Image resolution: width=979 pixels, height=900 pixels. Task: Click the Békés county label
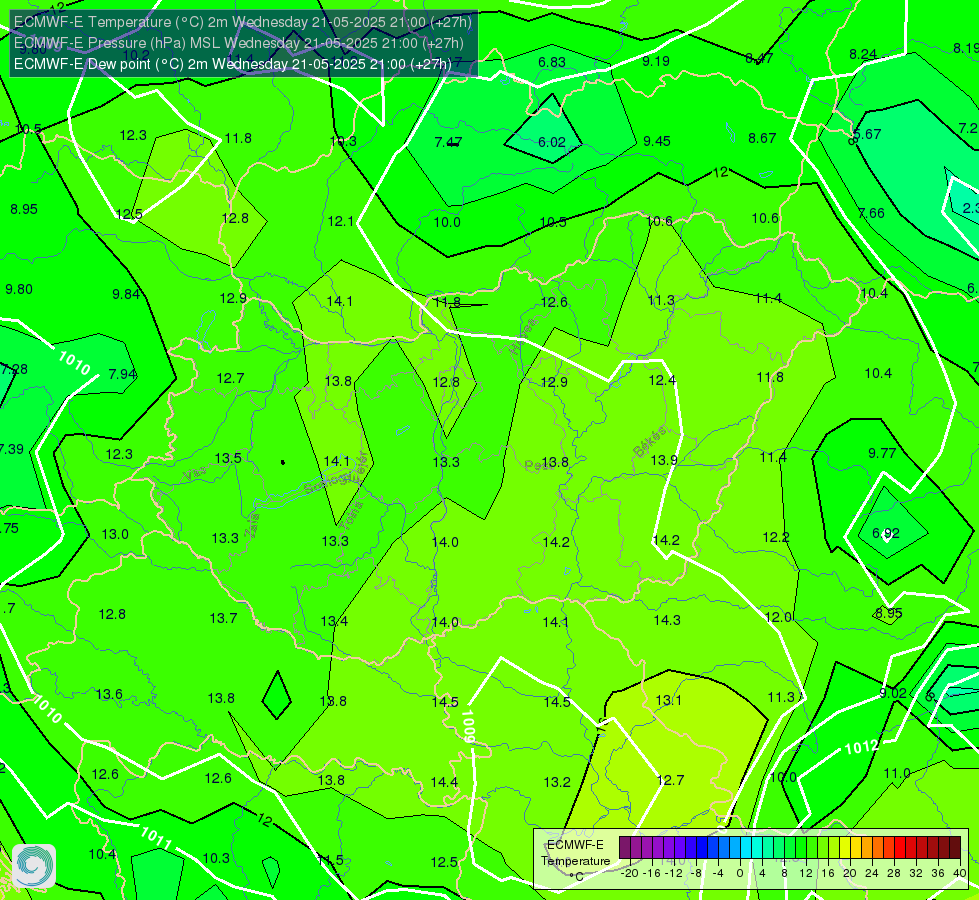coord(650,442)
